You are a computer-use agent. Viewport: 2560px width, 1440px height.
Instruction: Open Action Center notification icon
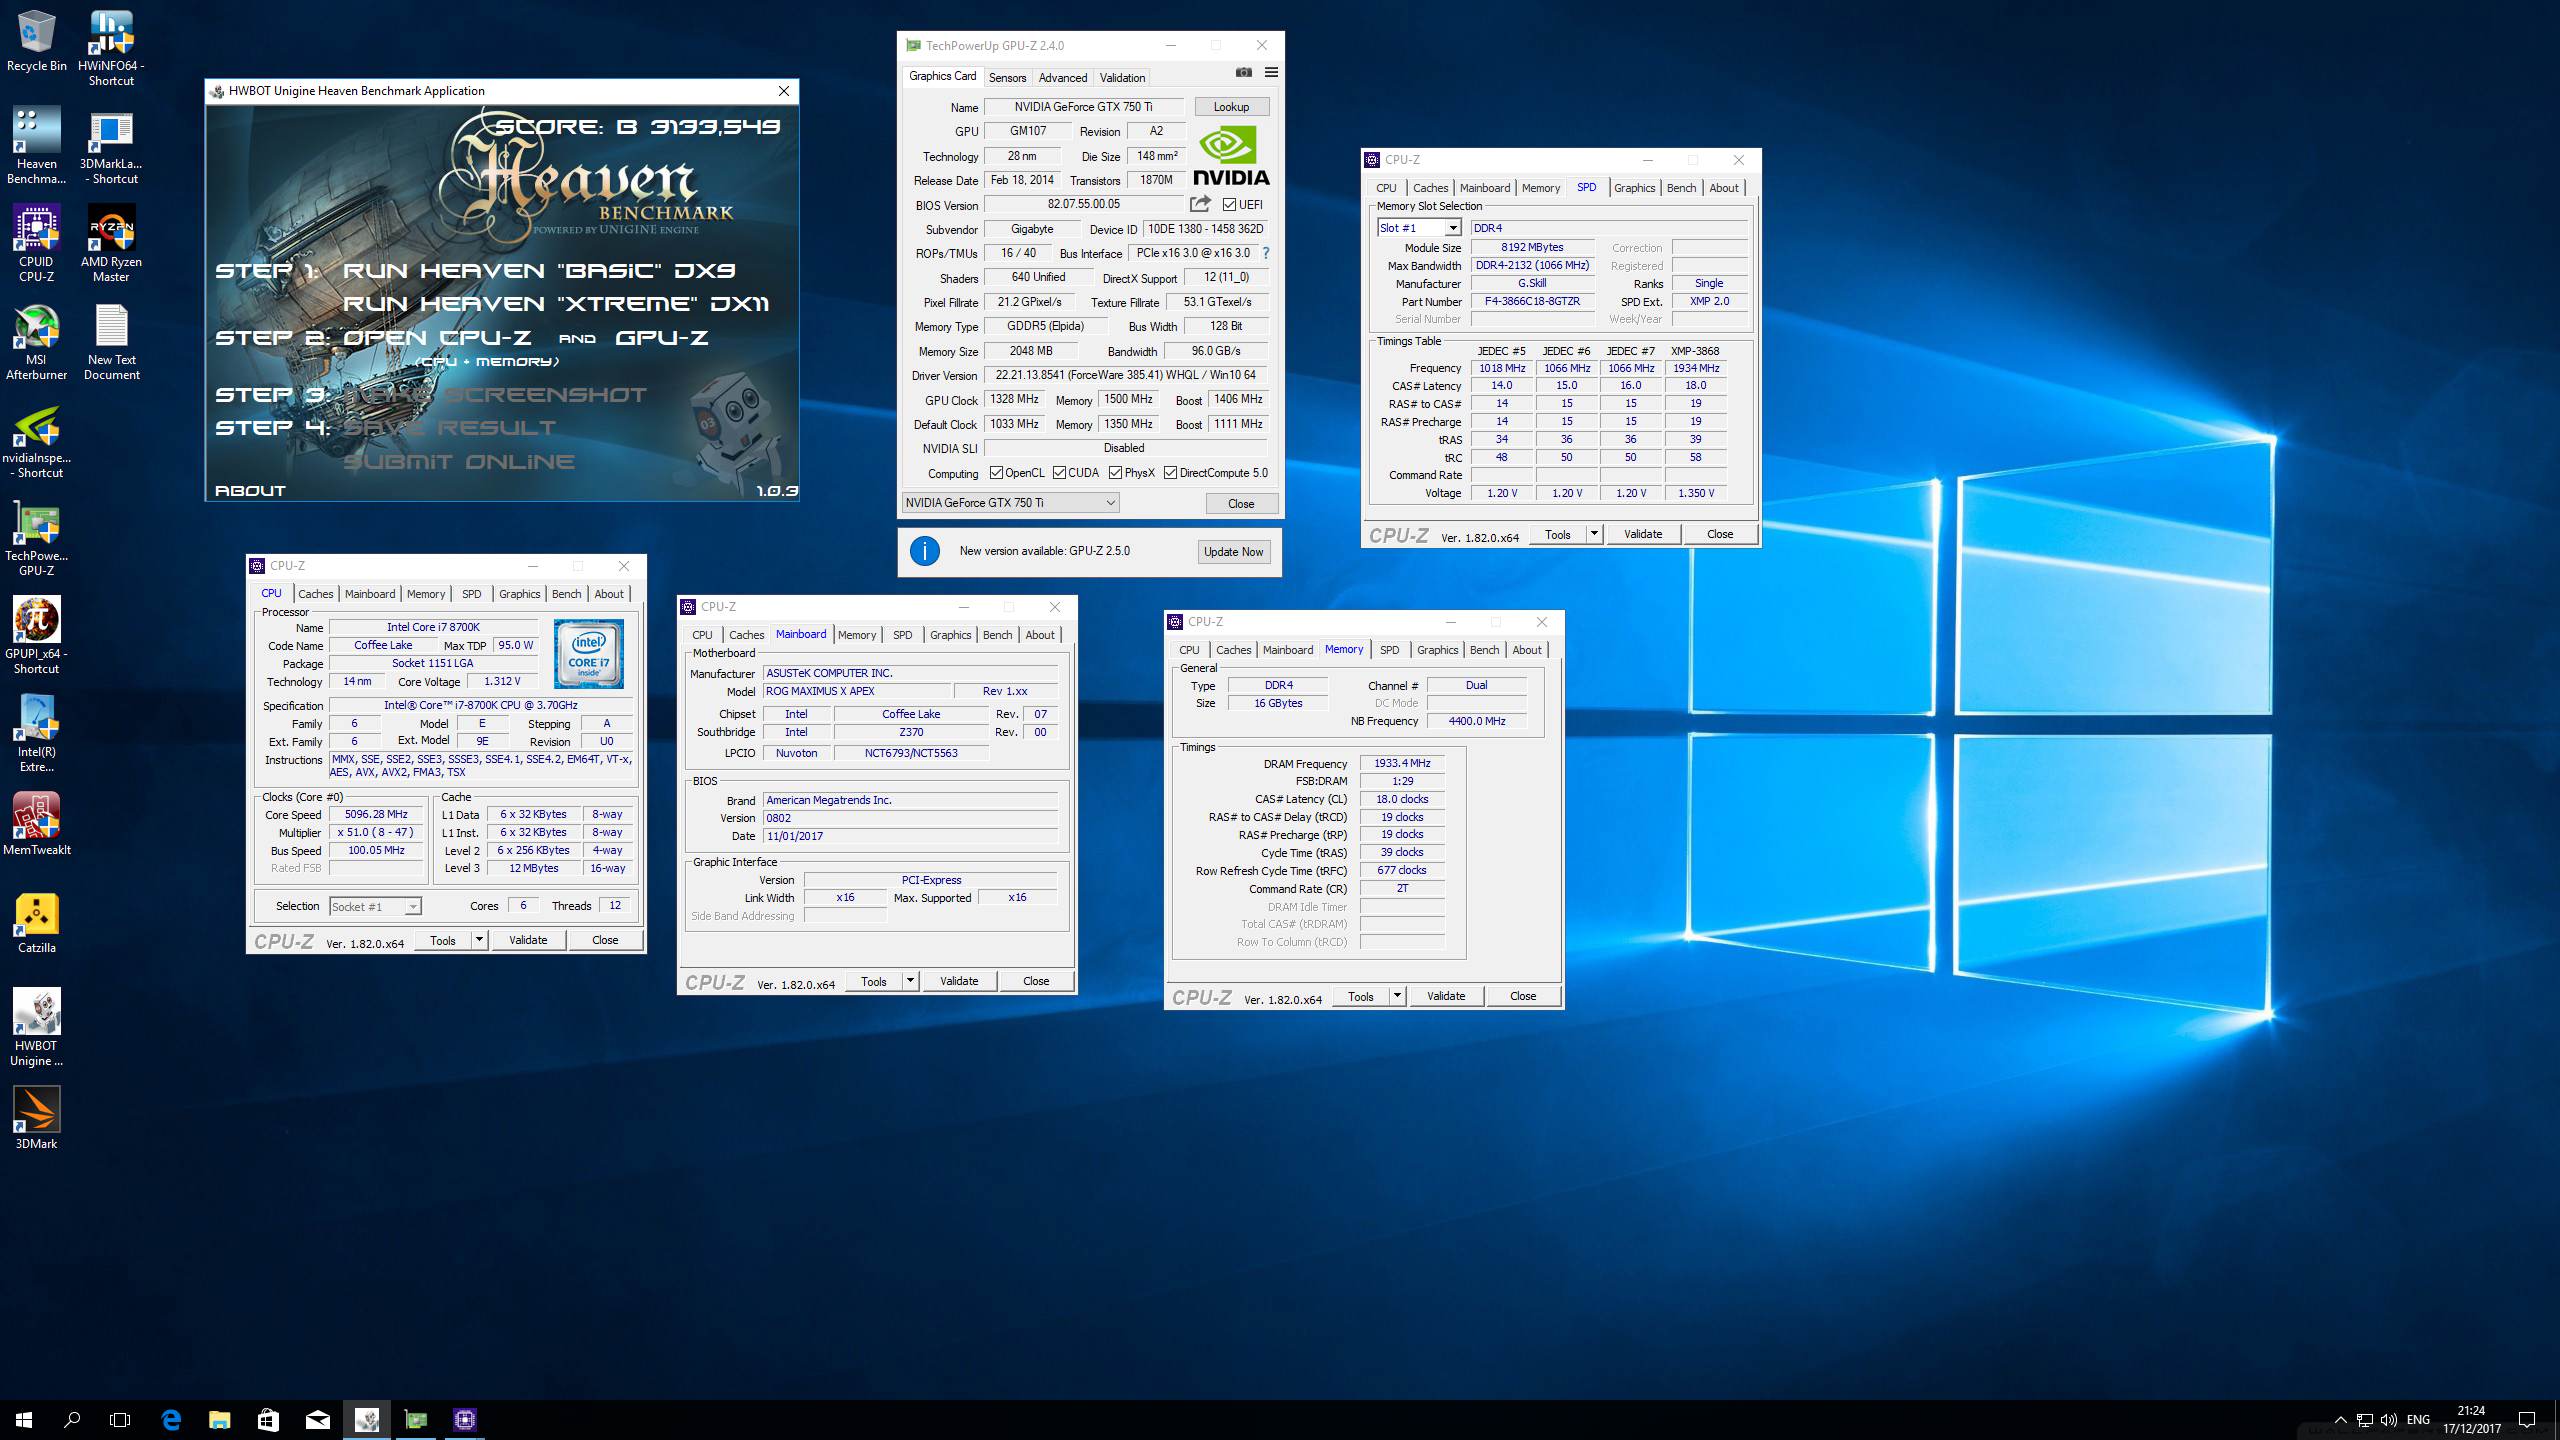tap(2527, 1420)
